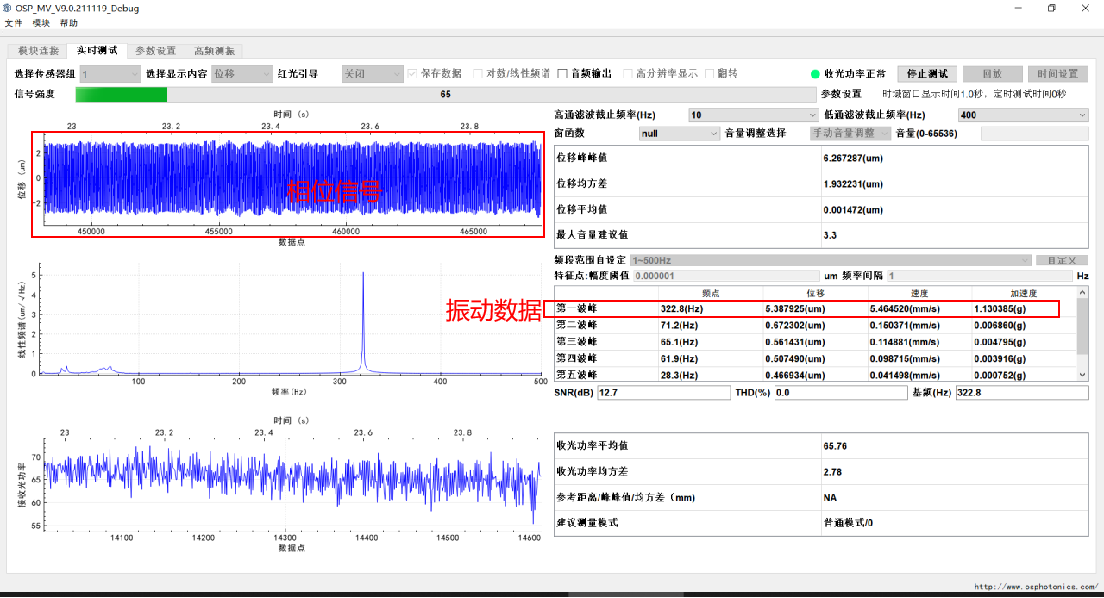Click the 音量(0-65536) input field

pyautogui.click(x=1034, y=133)
